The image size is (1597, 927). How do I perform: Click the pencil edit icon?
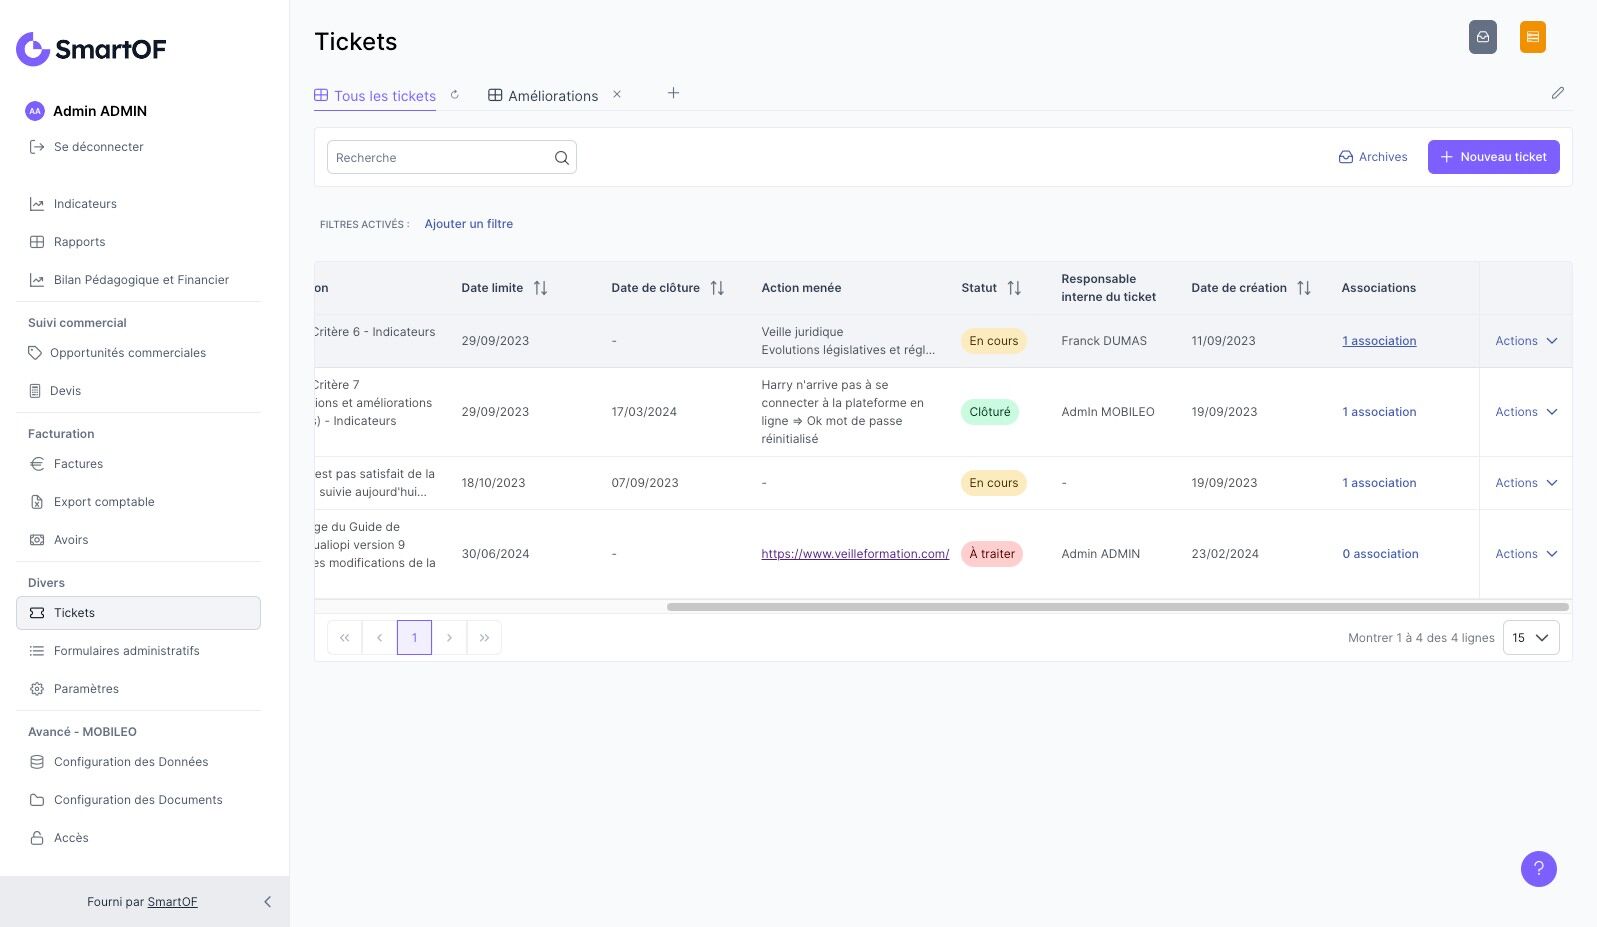click(1558, 93)
